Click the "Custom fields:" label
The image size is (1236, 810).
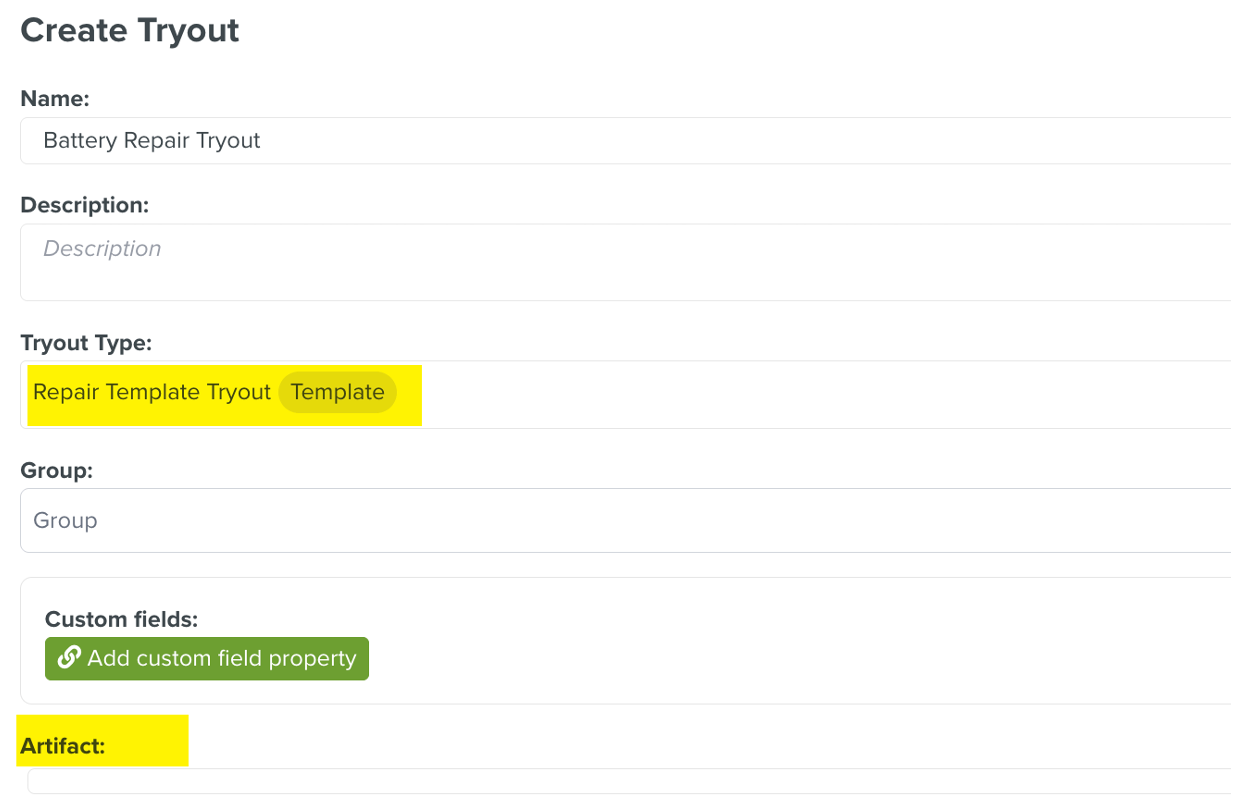pyautogui.click(x=121, y=619)
